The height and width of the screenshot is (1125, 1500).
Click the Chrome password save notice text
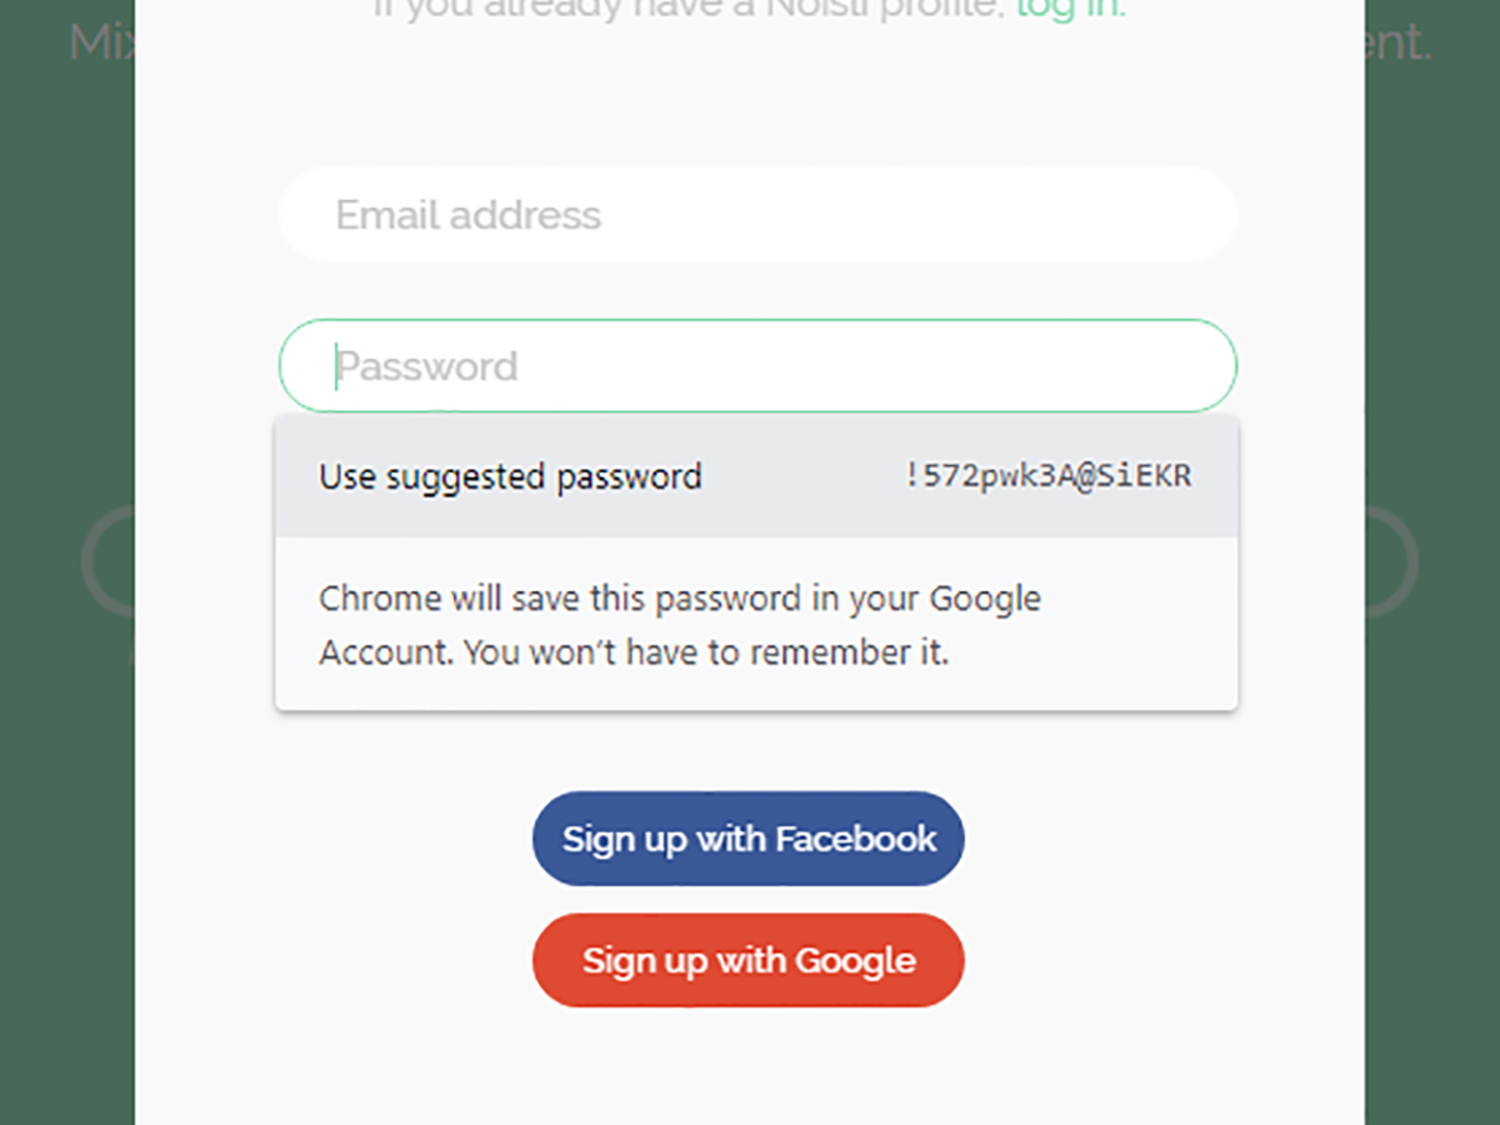click(680, 625)
